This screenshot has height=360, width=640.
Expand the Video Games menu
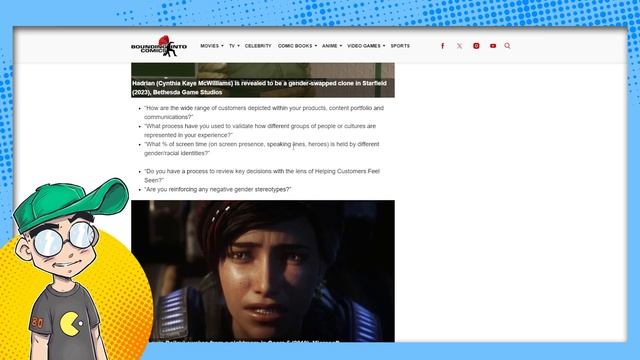click(x=366, y=46)
